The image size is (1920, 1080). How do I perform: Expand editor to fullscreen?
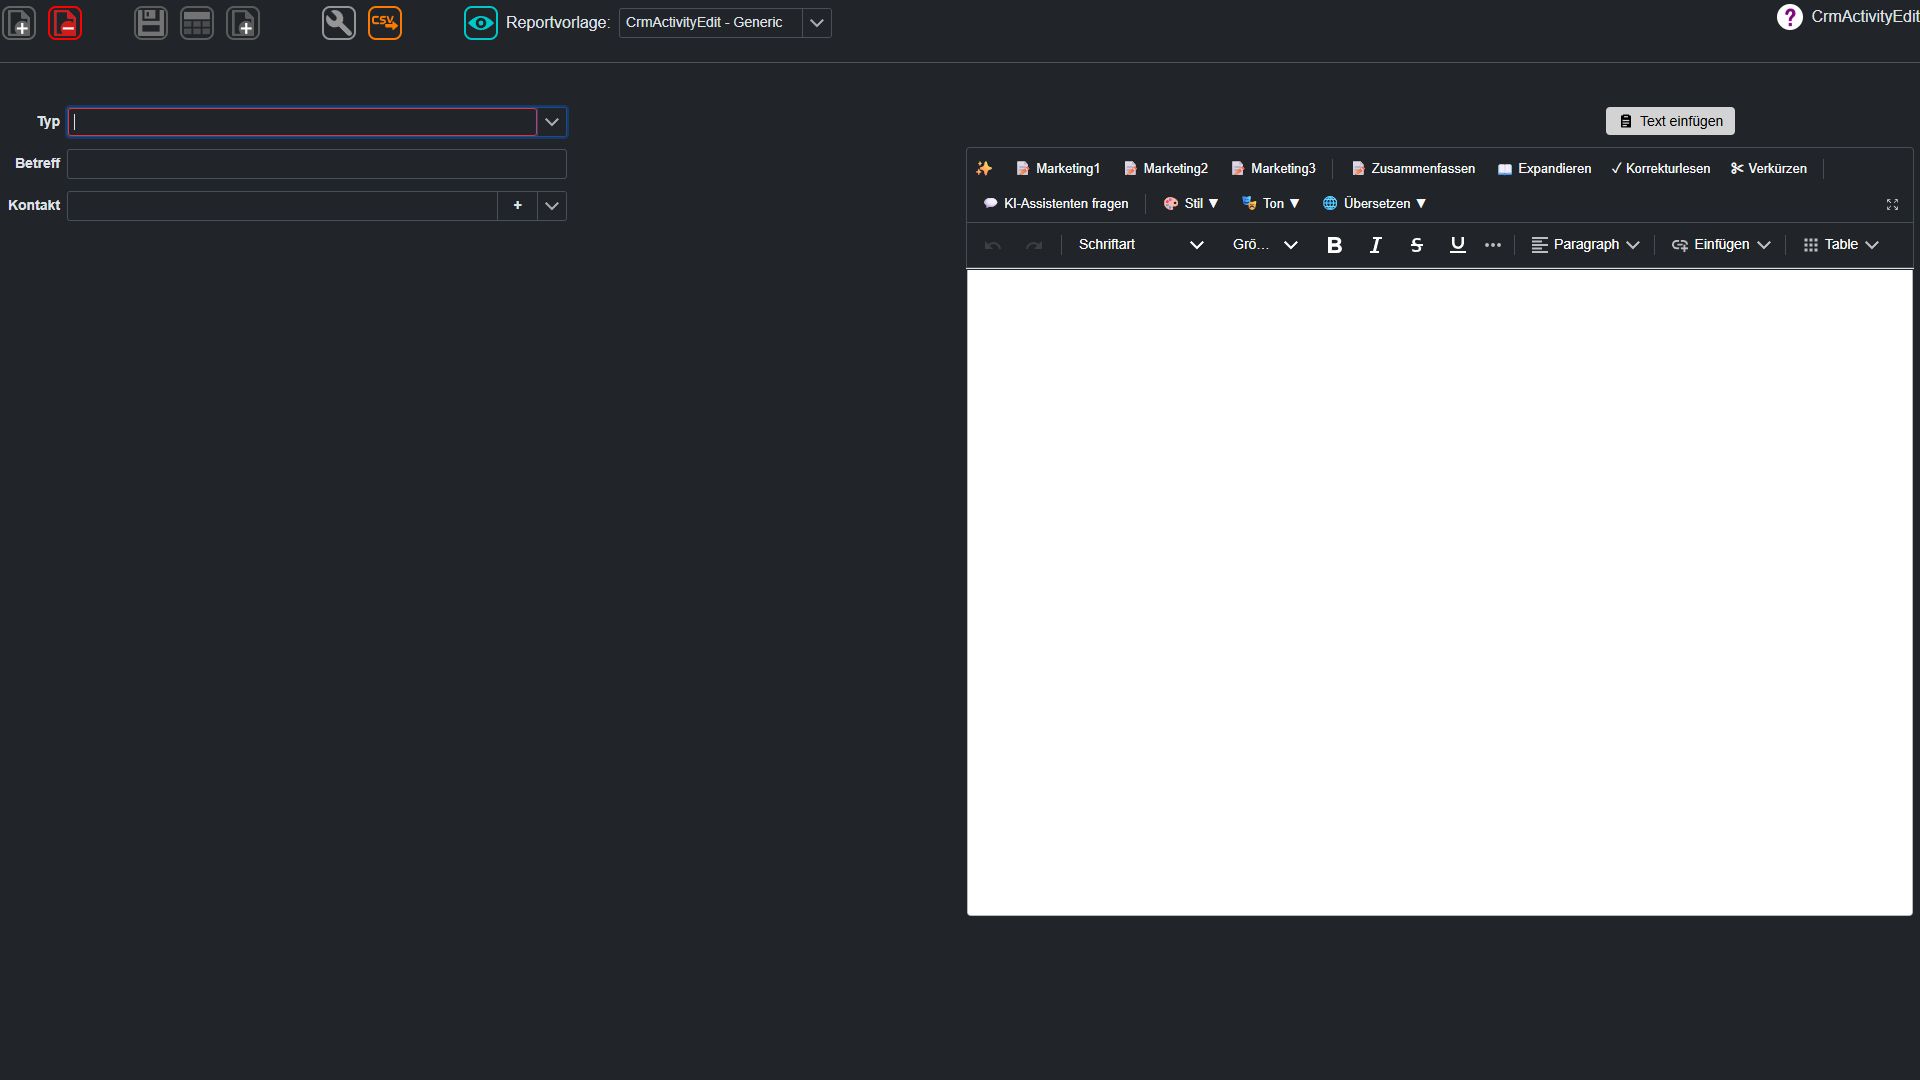(x=1892, y=204)
